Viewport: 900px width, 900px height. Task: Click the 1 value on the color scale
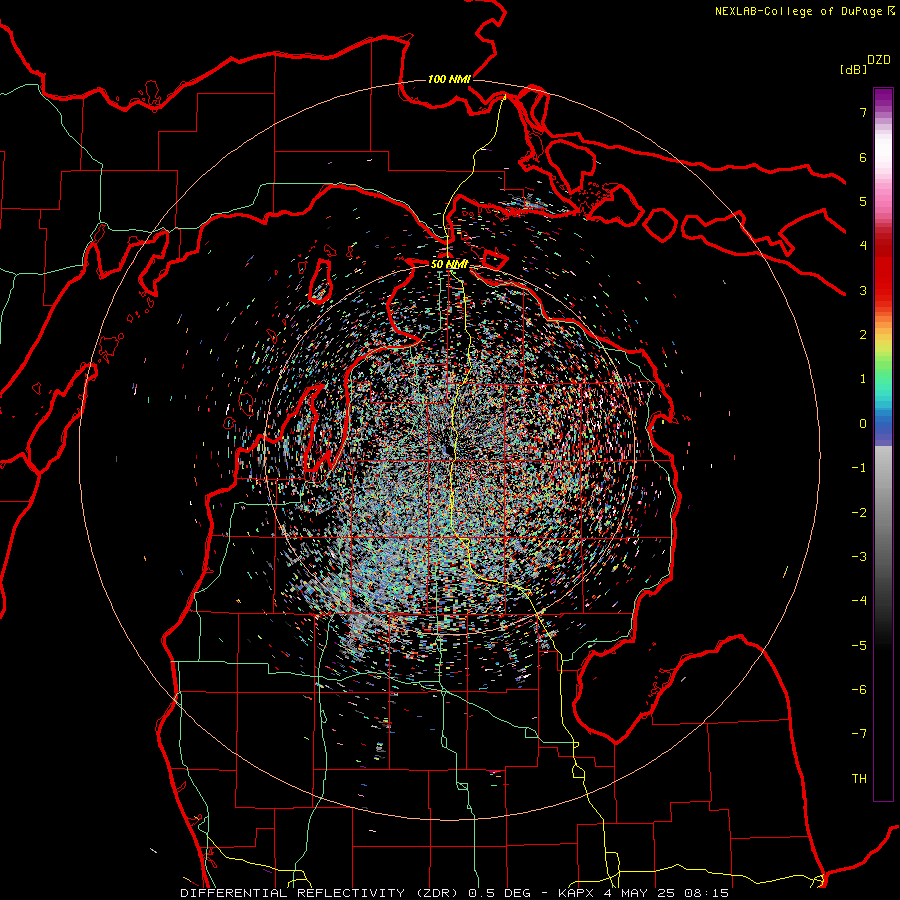click(863, 379)
